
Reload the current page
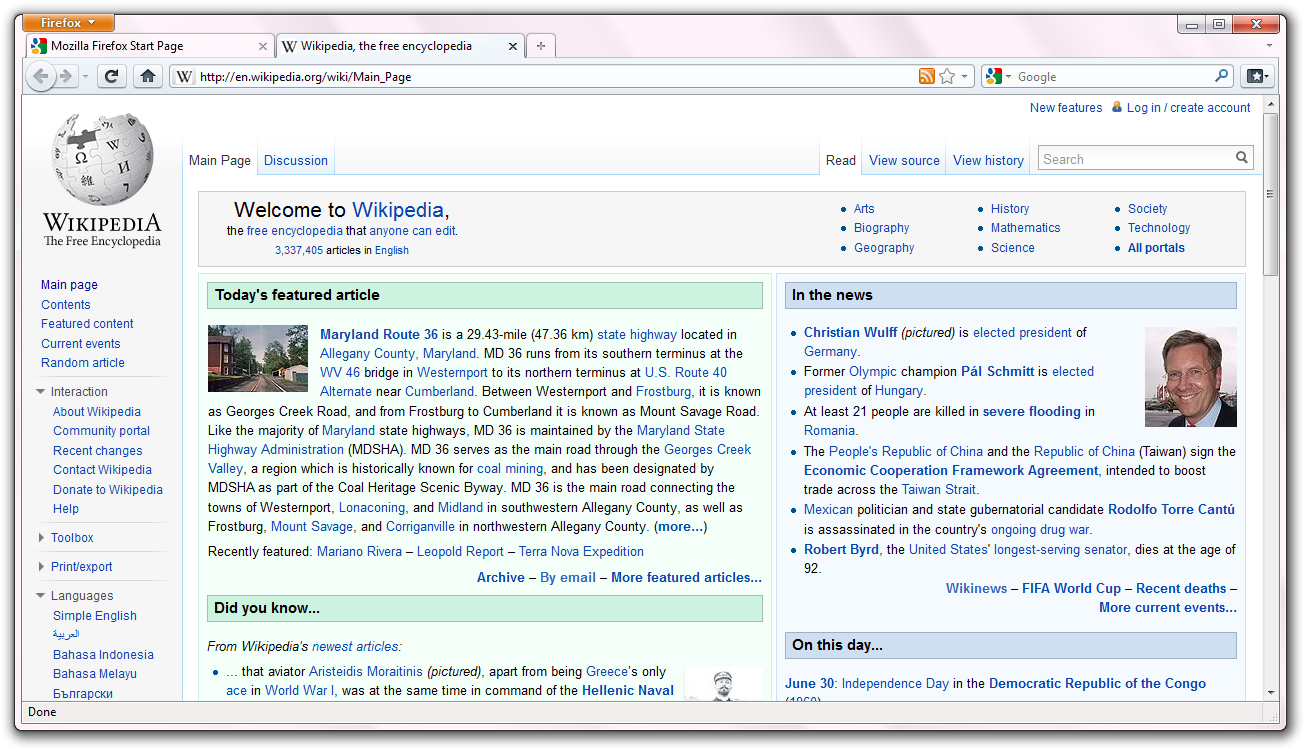[112, 76]
